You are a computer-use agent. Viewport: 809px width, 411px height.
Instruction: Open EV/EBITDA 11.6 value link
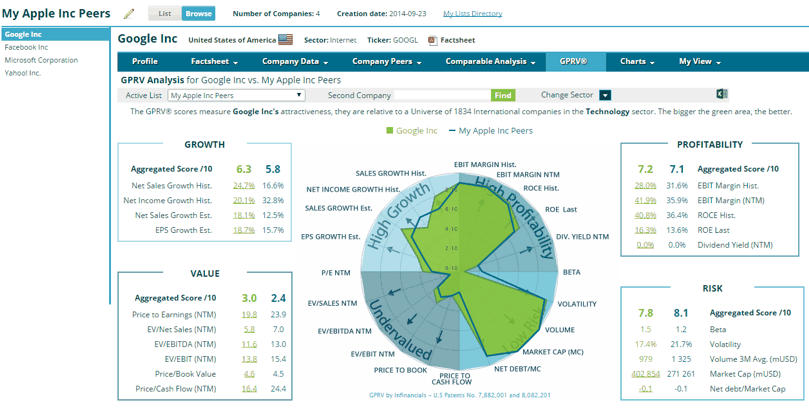coord(249,344)
